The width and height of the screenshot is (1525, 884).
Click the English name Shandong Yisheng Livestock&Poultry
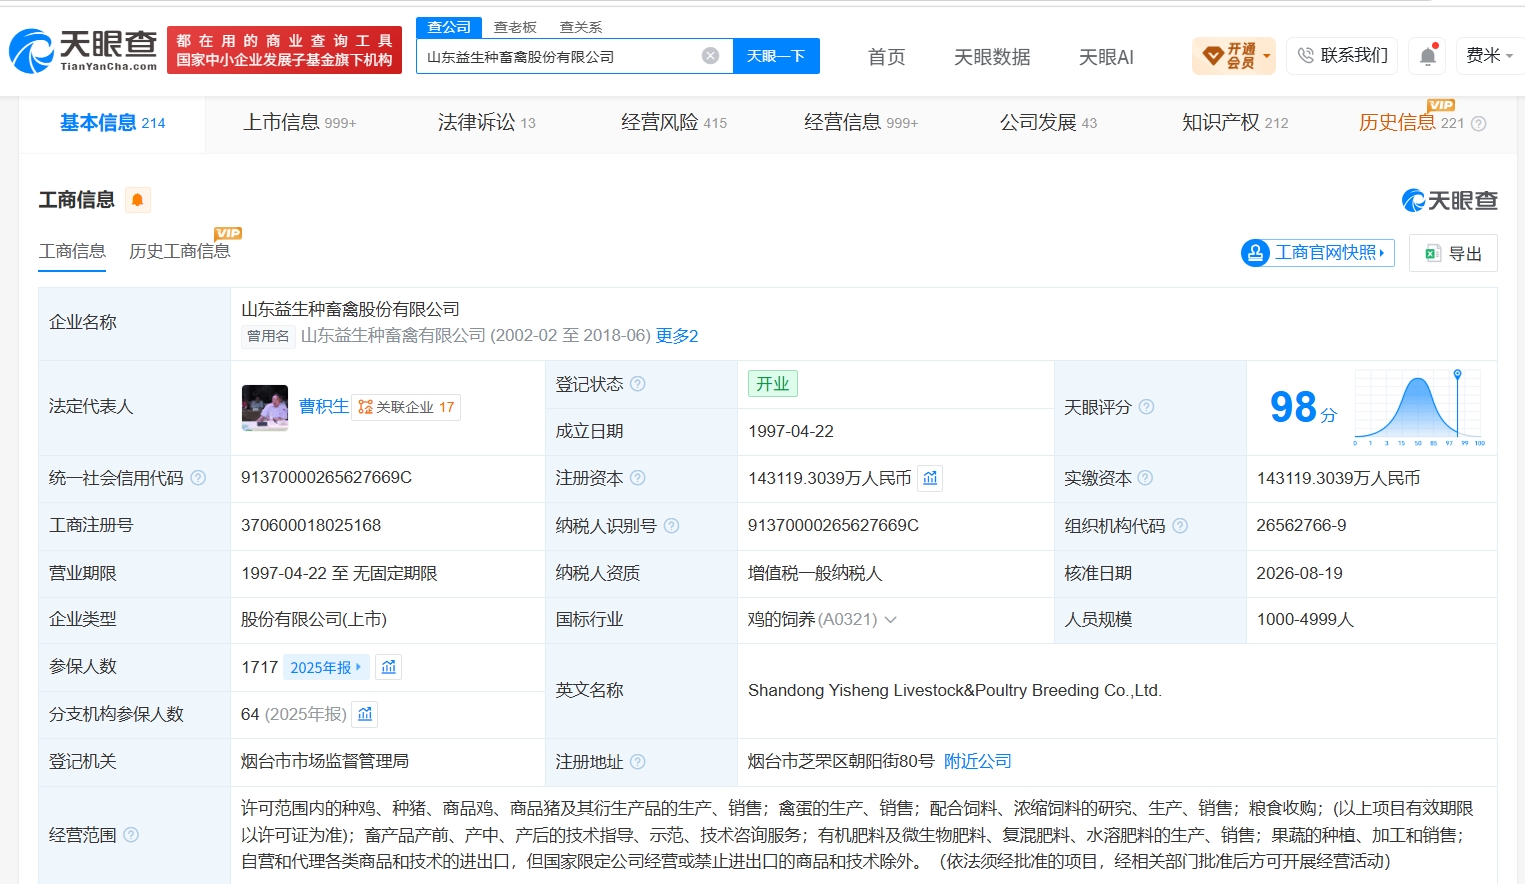click(955, 691)
